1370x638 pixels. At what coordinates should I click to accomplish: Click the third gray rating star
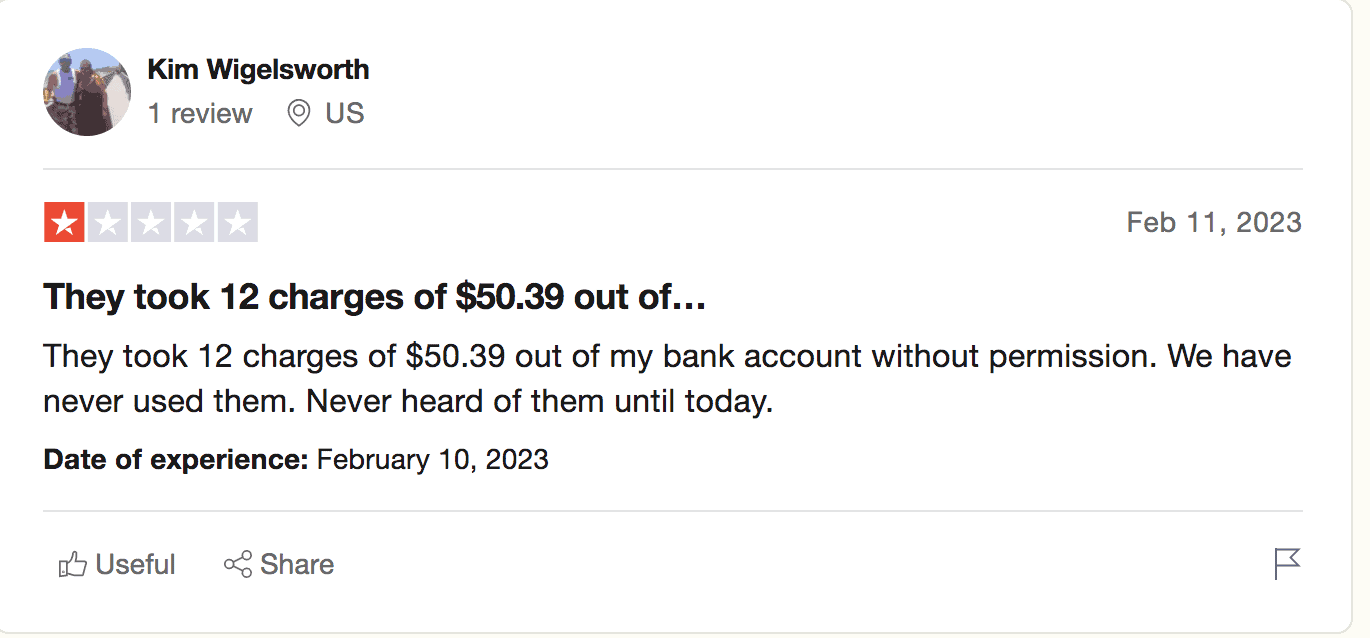tap(151, 222)
